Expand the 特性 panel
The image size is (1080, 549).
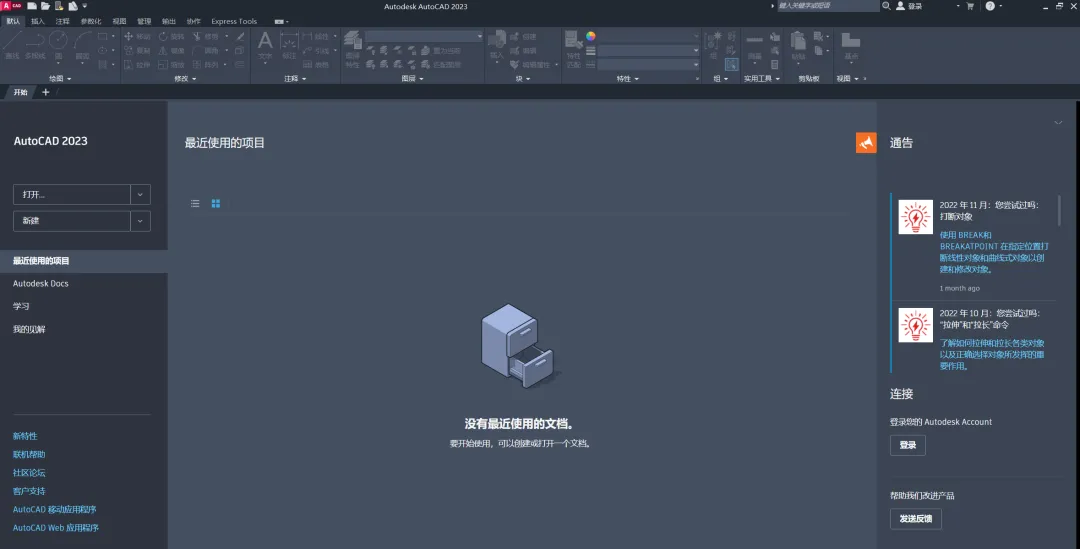[x=627, y=79]
